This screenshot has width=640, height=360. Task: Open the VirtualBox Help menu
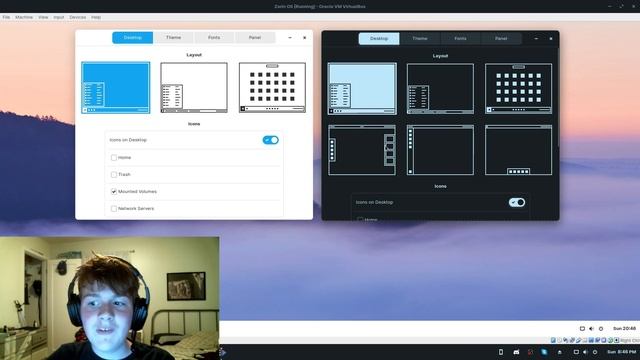[x=96, y=17]
